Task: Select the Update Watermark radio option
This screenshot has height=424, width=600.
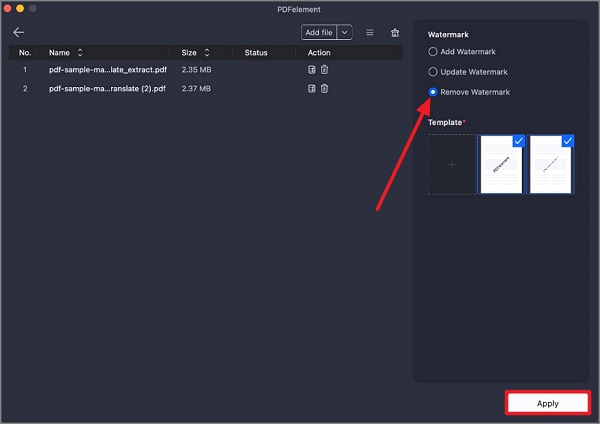Action: pos(432,72)
